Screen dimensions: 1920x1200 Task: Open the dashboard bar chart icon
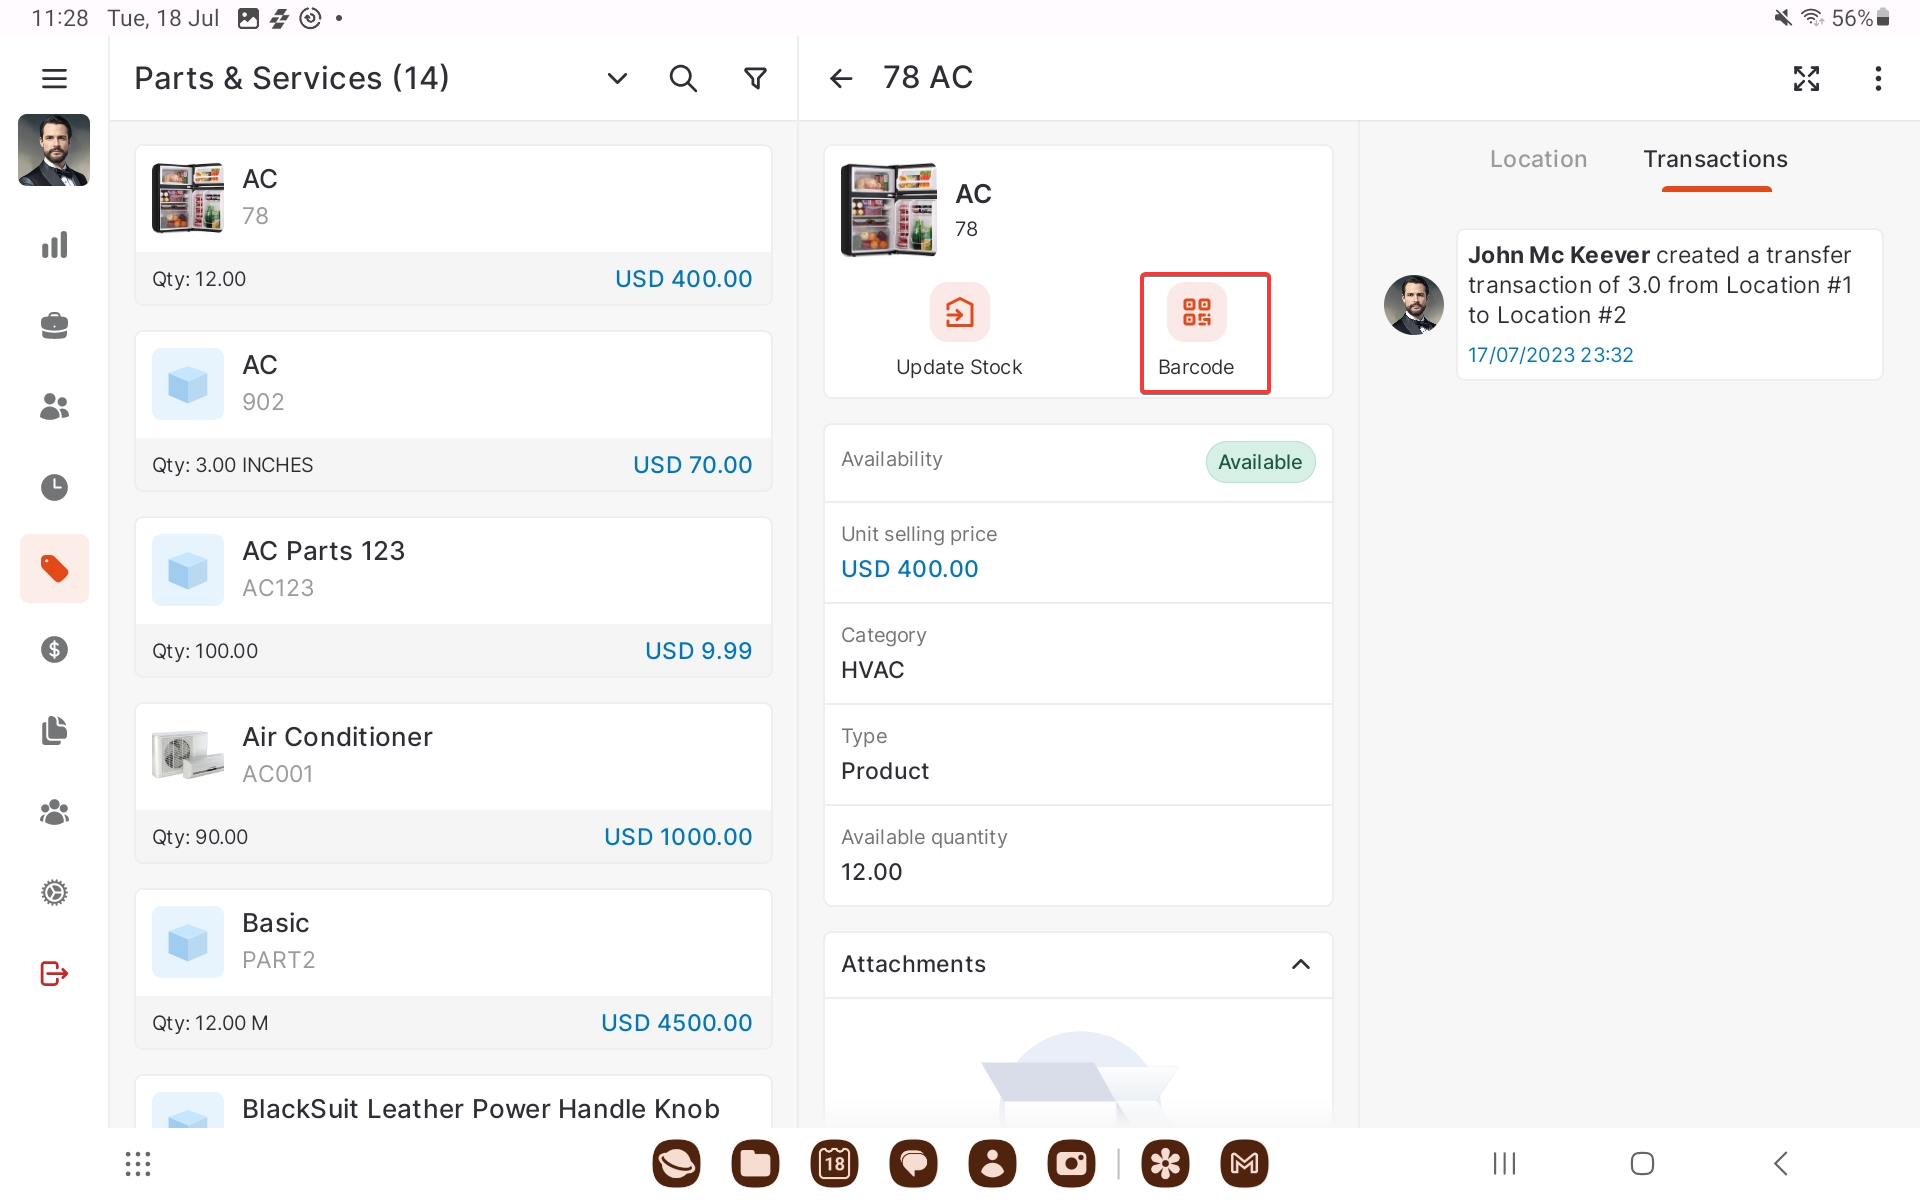[54, 245]
